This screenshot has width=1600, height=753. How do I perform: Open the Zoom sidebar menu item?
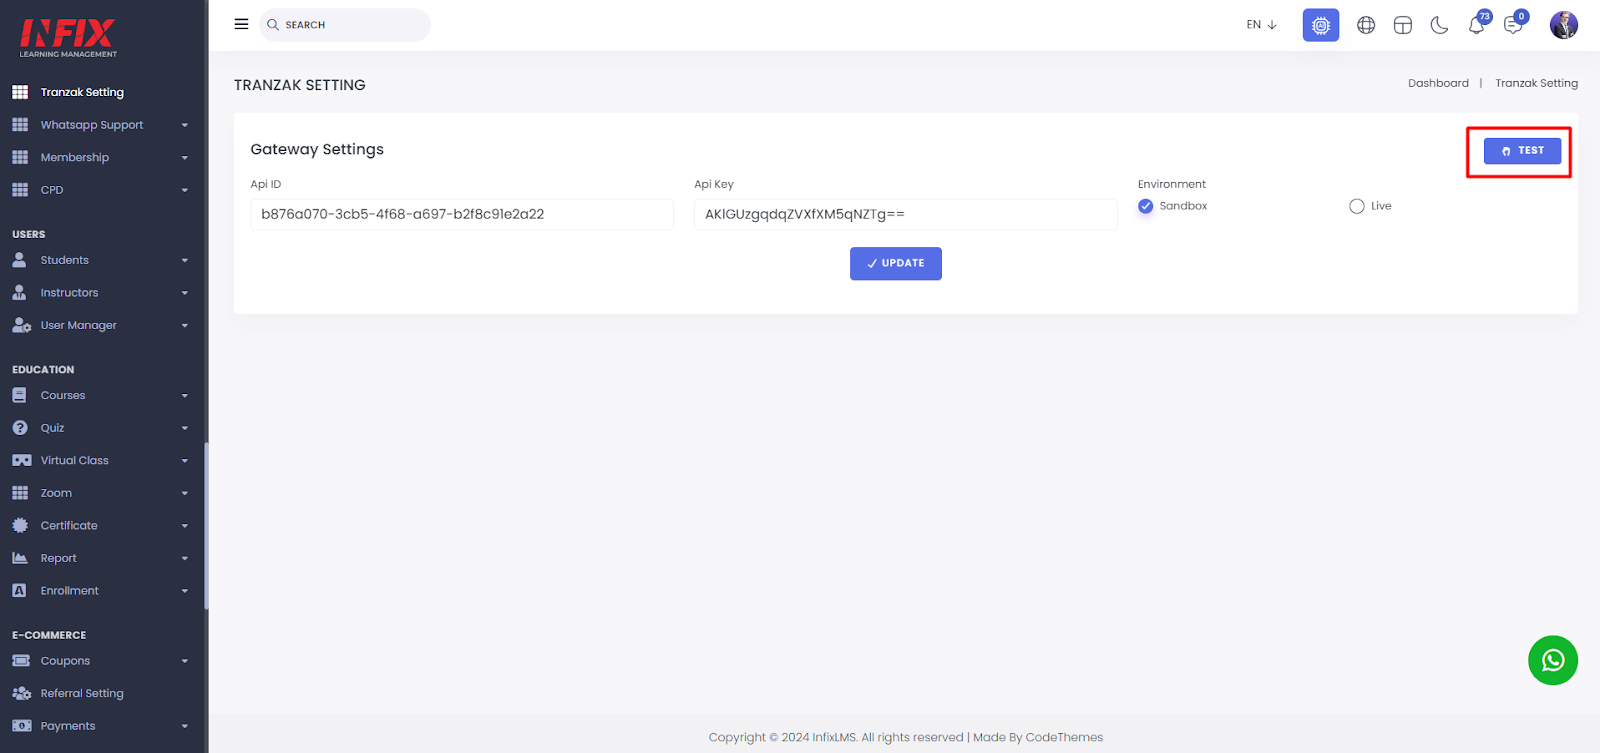(56, 493)
